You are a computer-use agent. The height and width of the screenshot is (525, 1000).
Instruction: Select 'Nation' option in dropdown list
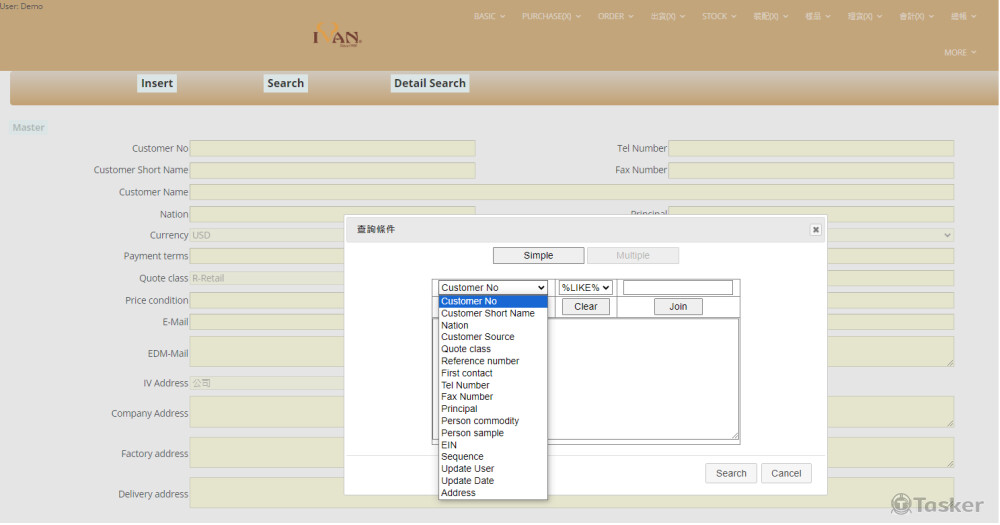tap(455, 325)
